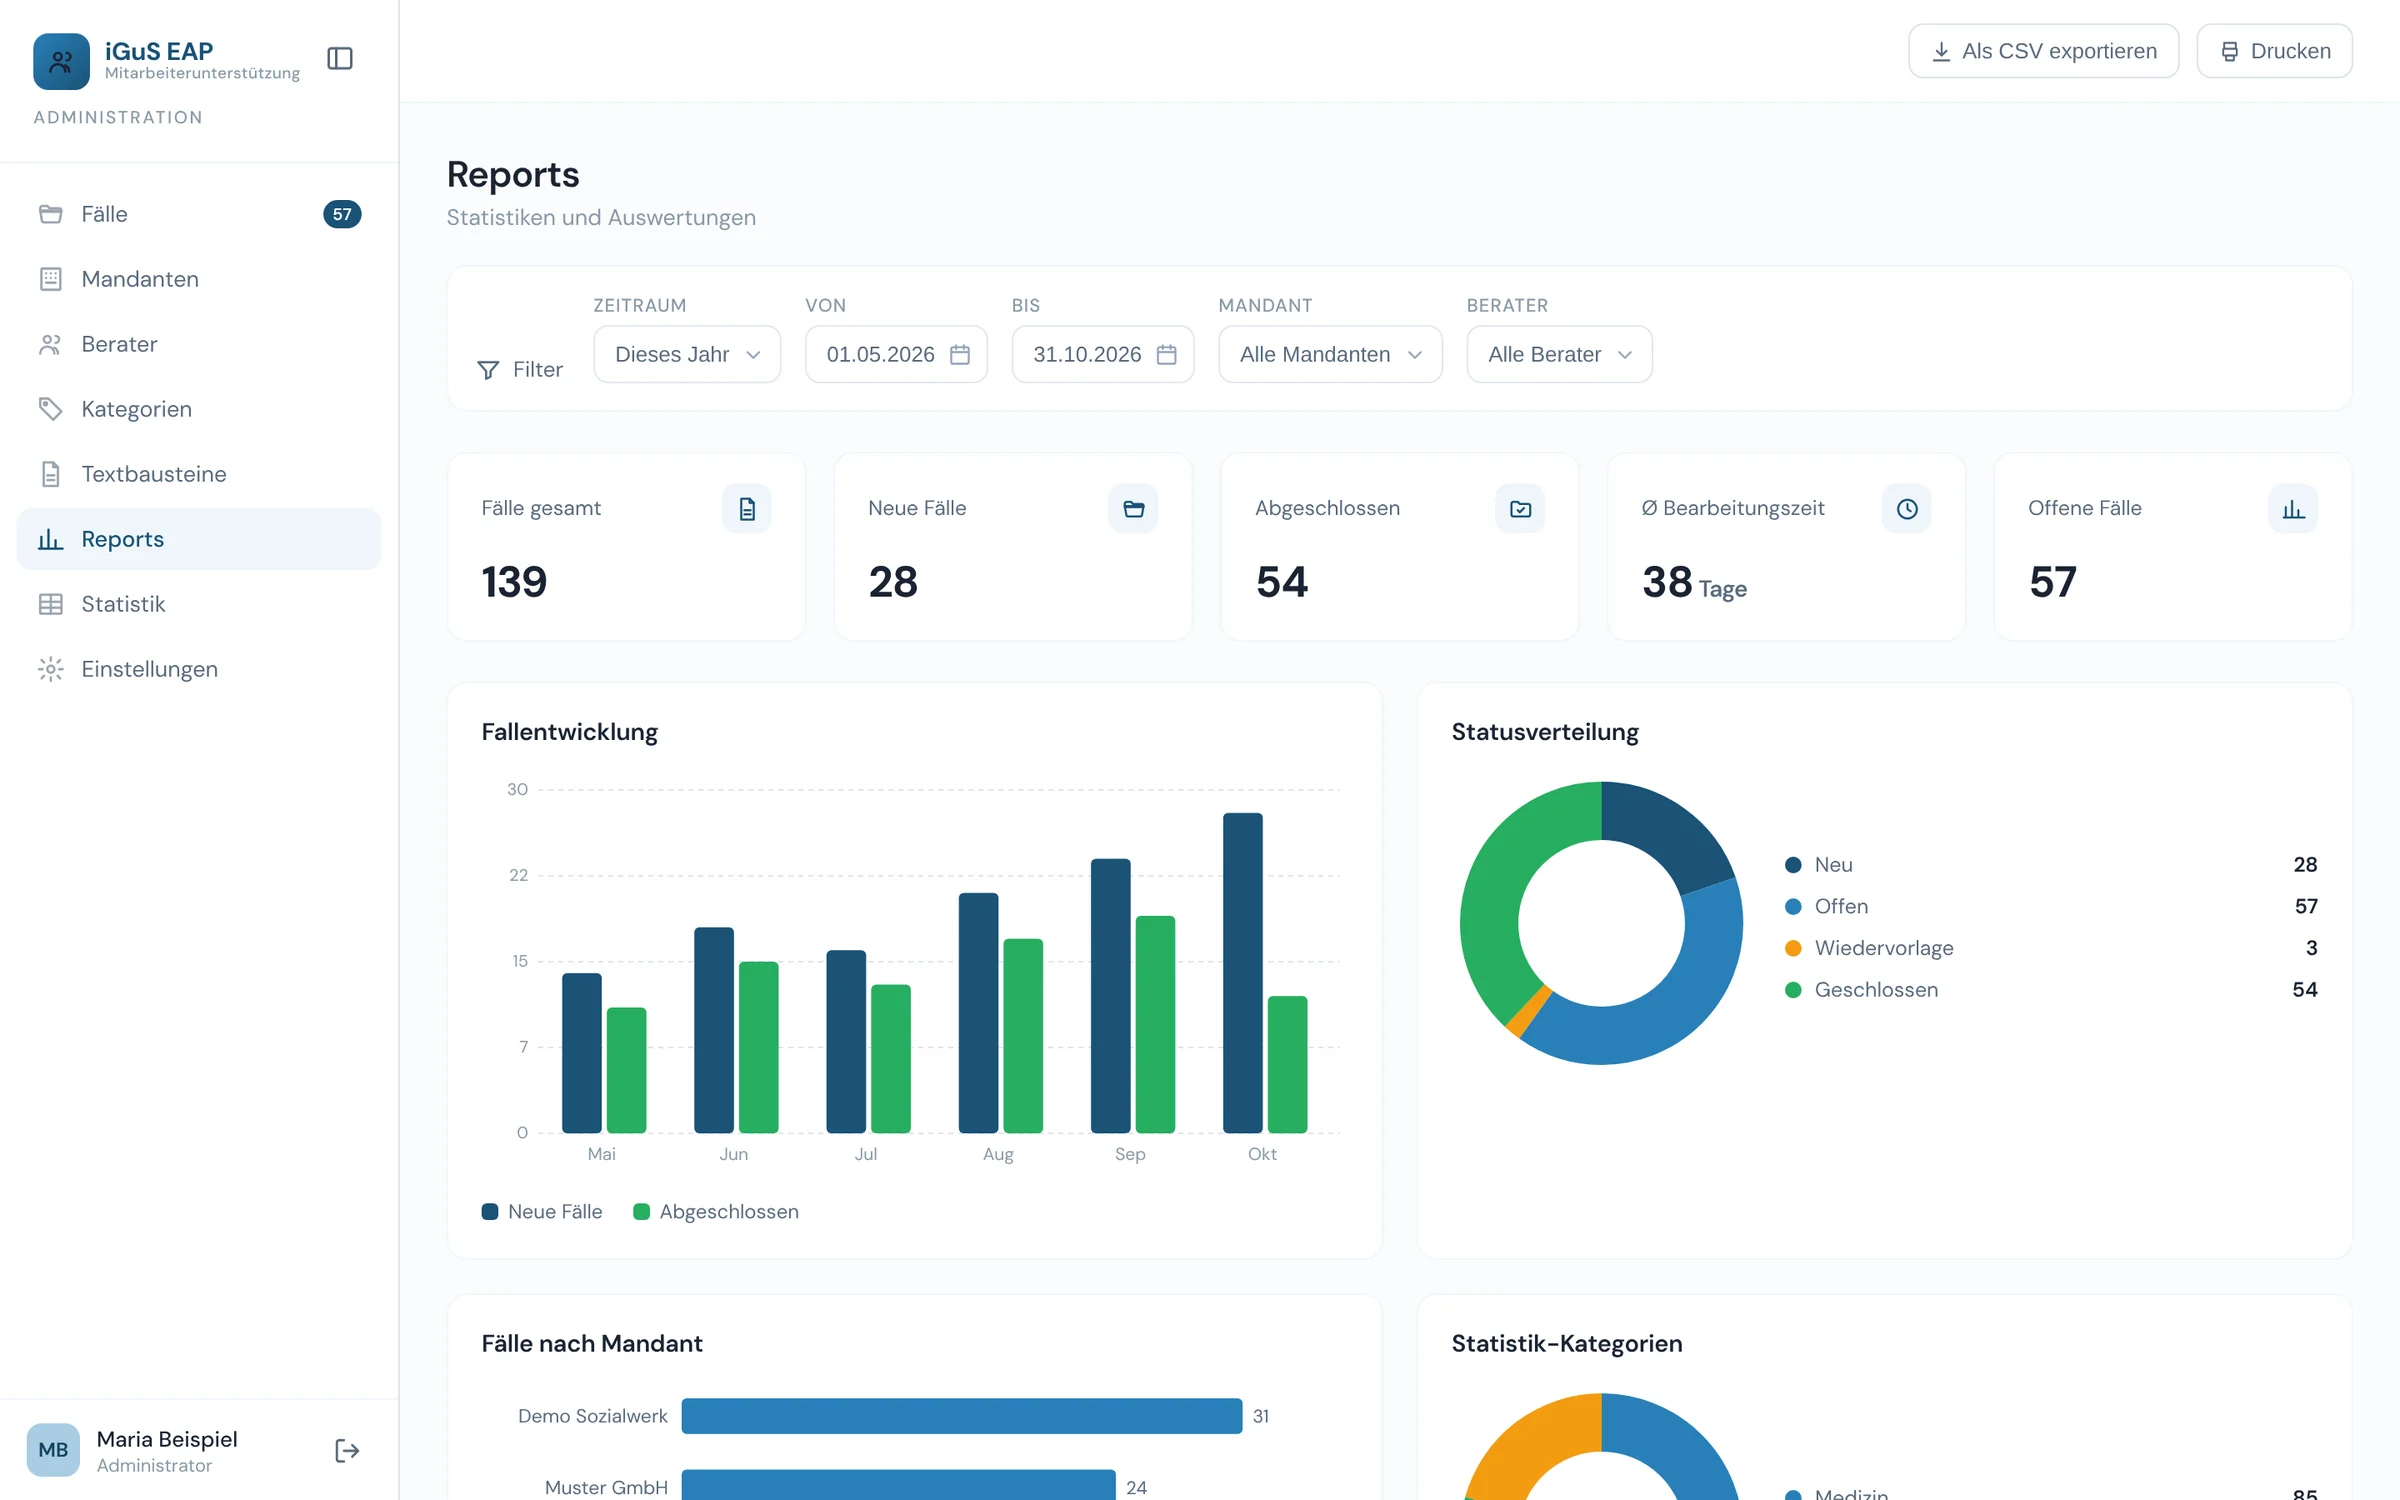This screenshot has width=2400, height=1500.
Task: Click the Fälle folder icon in sidebar
Action: pyautogui.click(x=51, y=214)
